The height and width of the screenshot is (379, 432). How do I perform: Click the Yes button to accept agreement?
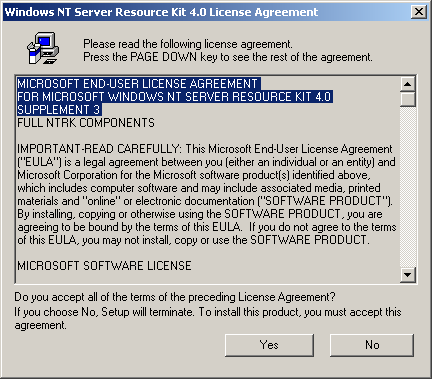click(269, 345)
